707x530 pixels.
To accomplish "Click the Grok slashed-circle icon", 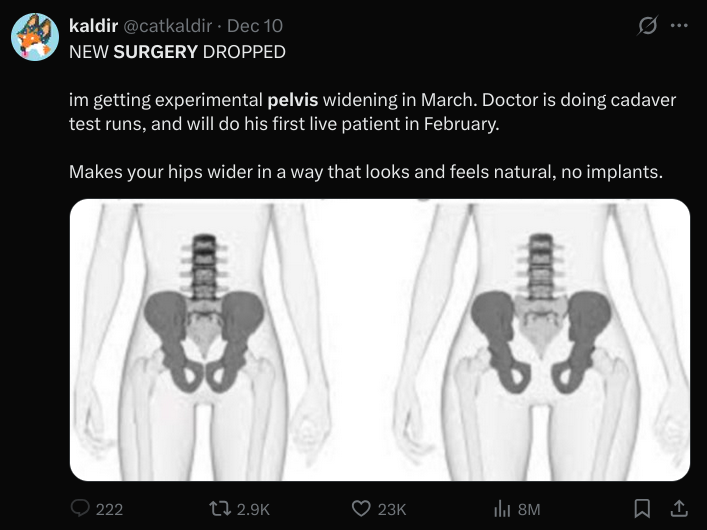I will pos(648,26).
